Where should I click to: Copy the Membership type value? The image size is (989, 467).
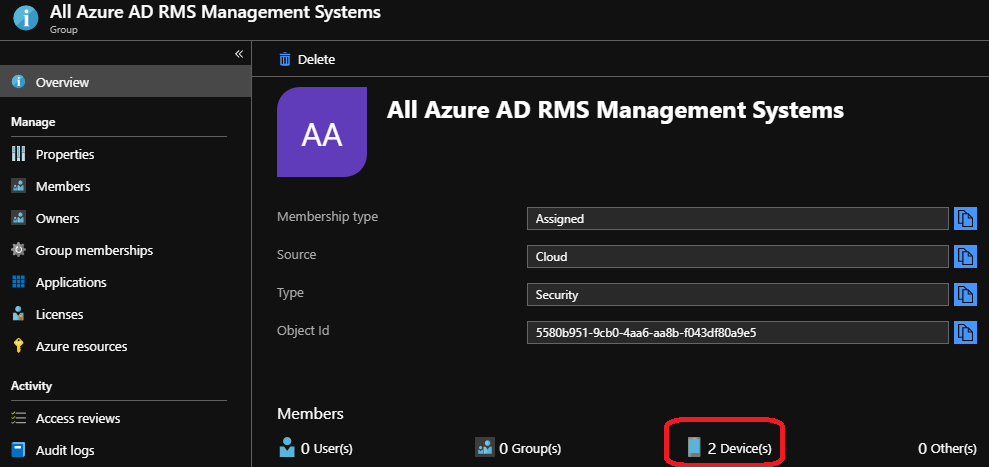[x=965, y=218]
